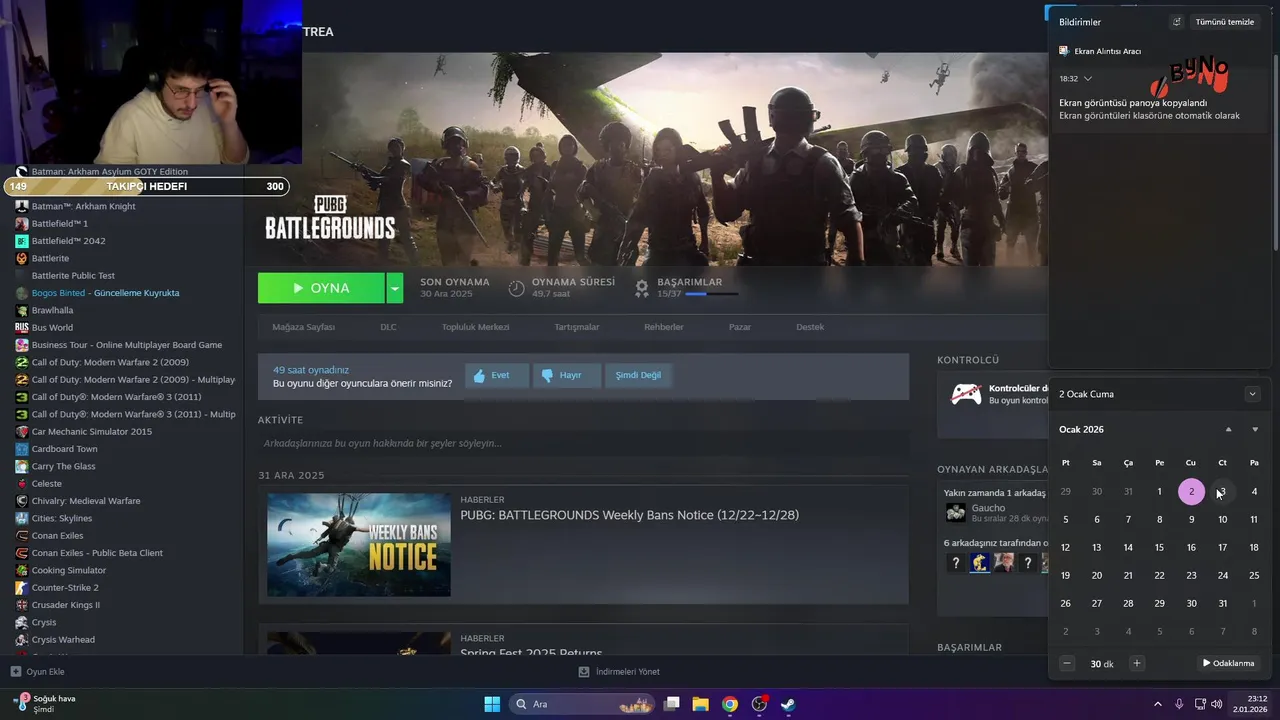Expand the 18:32 notification chevron

pyautogui.click(x=1088, y=78)
